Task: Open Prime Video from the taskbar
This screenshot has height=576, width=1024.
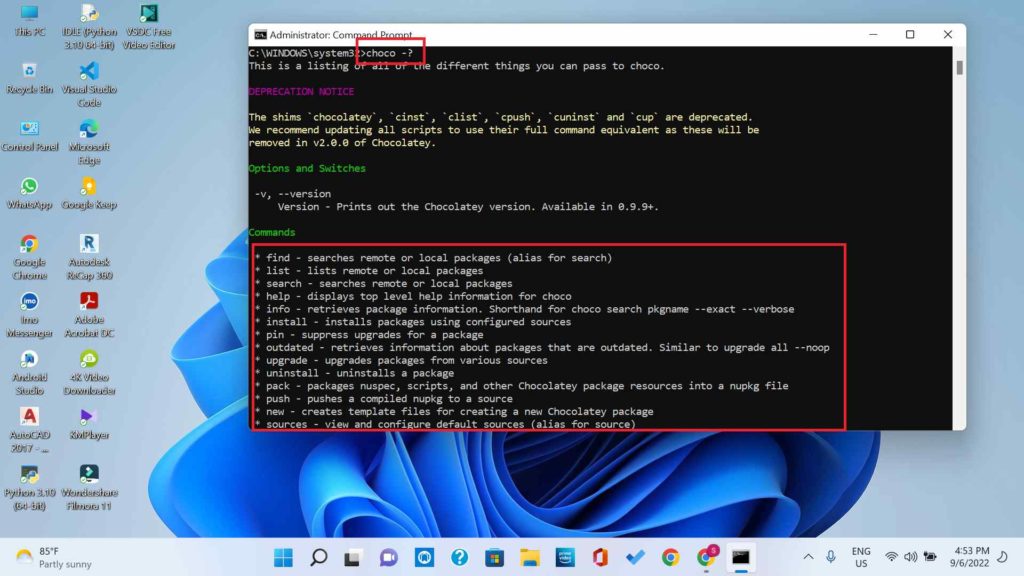Action: coord(565,557)
